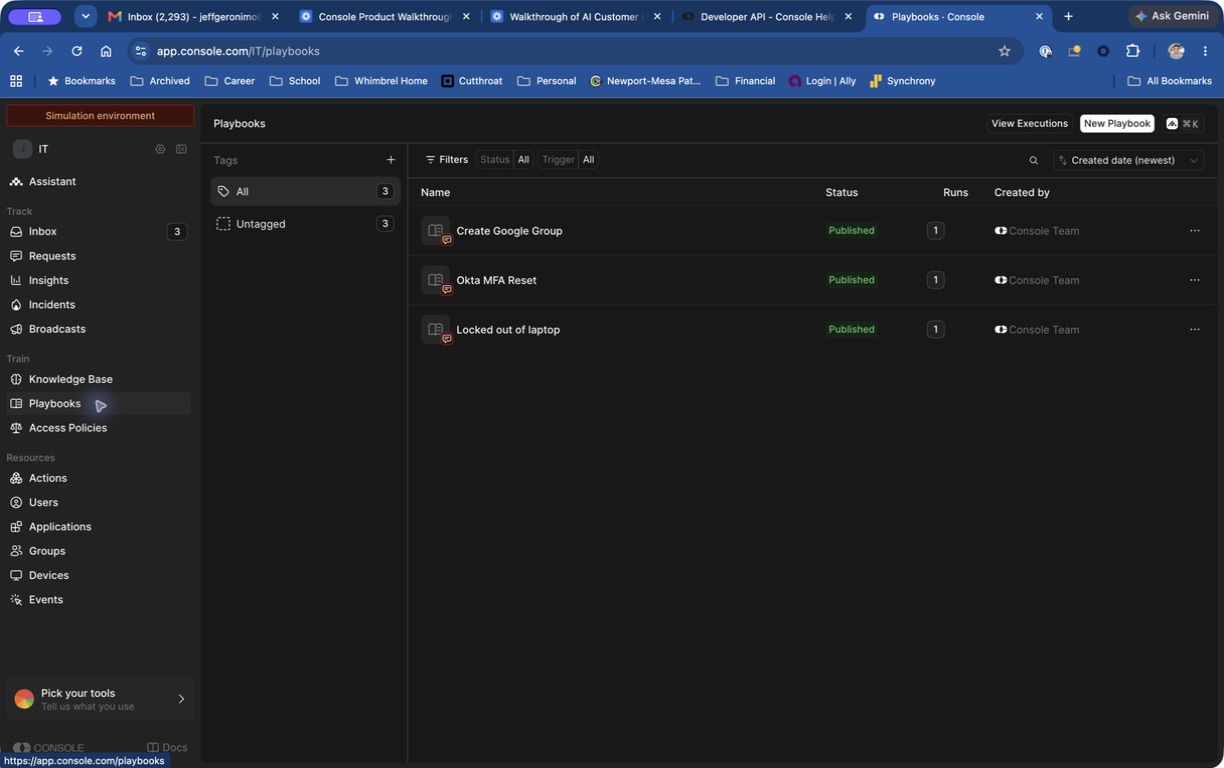Switch to Console Product Walkthrough tab
Viewport: 1224px width, 768px height.
384,16
